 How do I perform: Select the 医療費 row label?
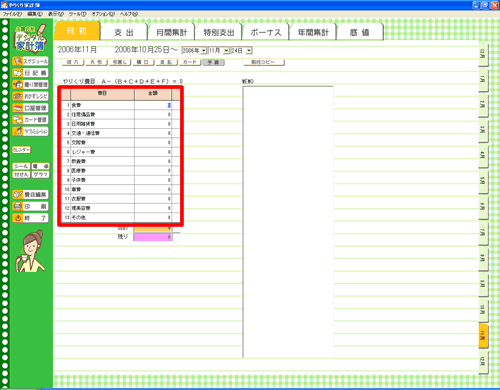coord(79,170)
